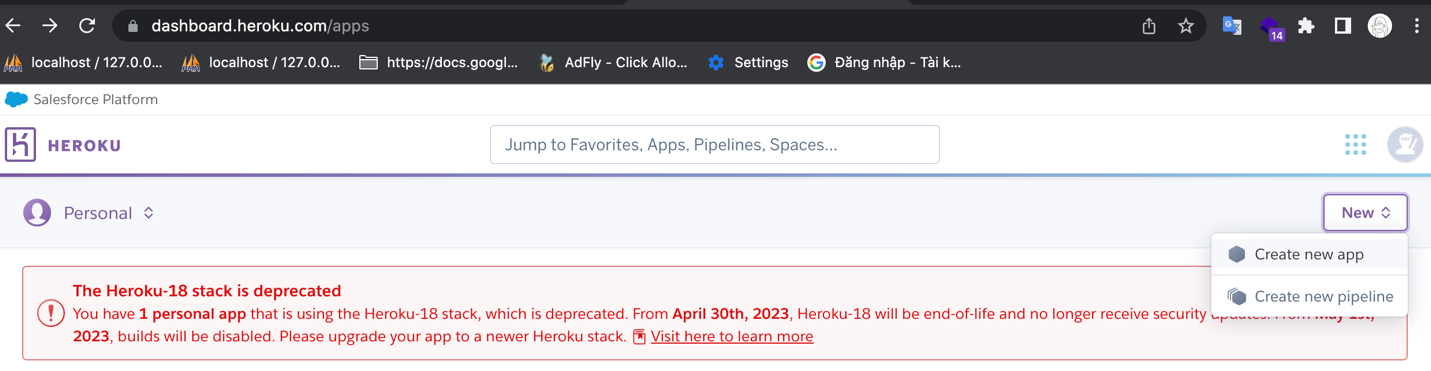1431x371 pixels.
Task: Click the document icon before Visit here
Action: pos(639,337)
